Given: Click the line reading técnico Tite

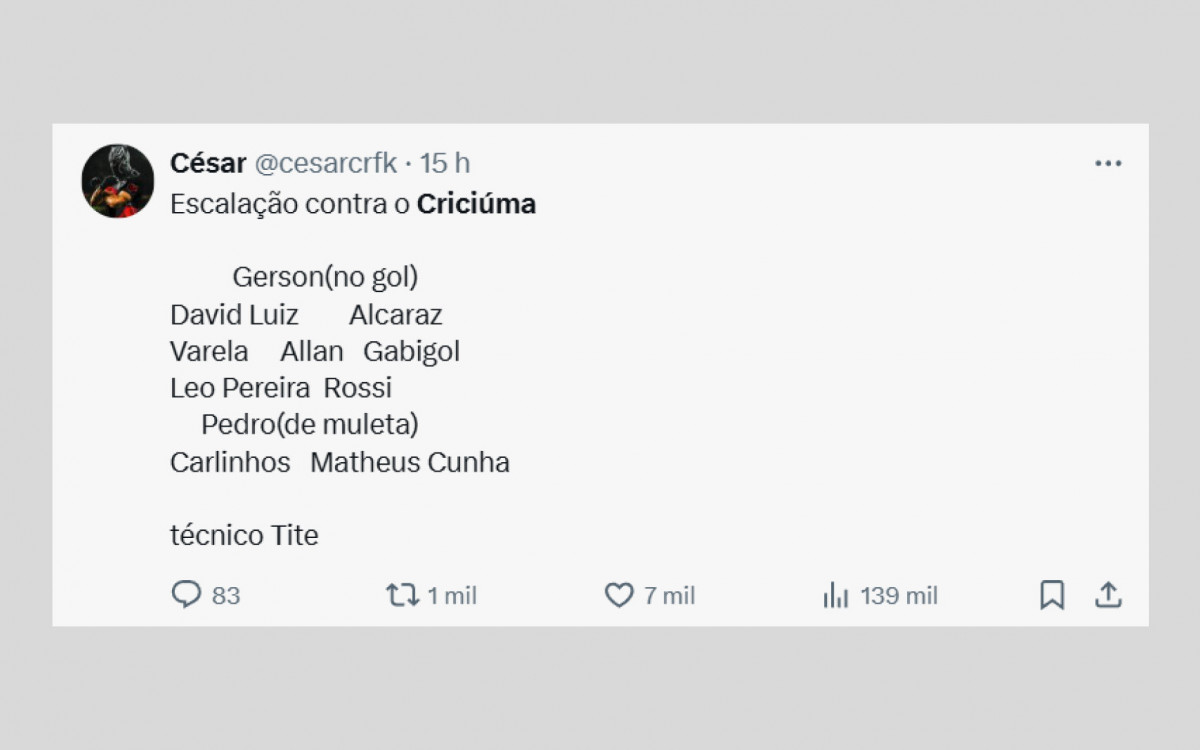Looking at the screenshot, I should pyautogui.click(x=243, y=535).
